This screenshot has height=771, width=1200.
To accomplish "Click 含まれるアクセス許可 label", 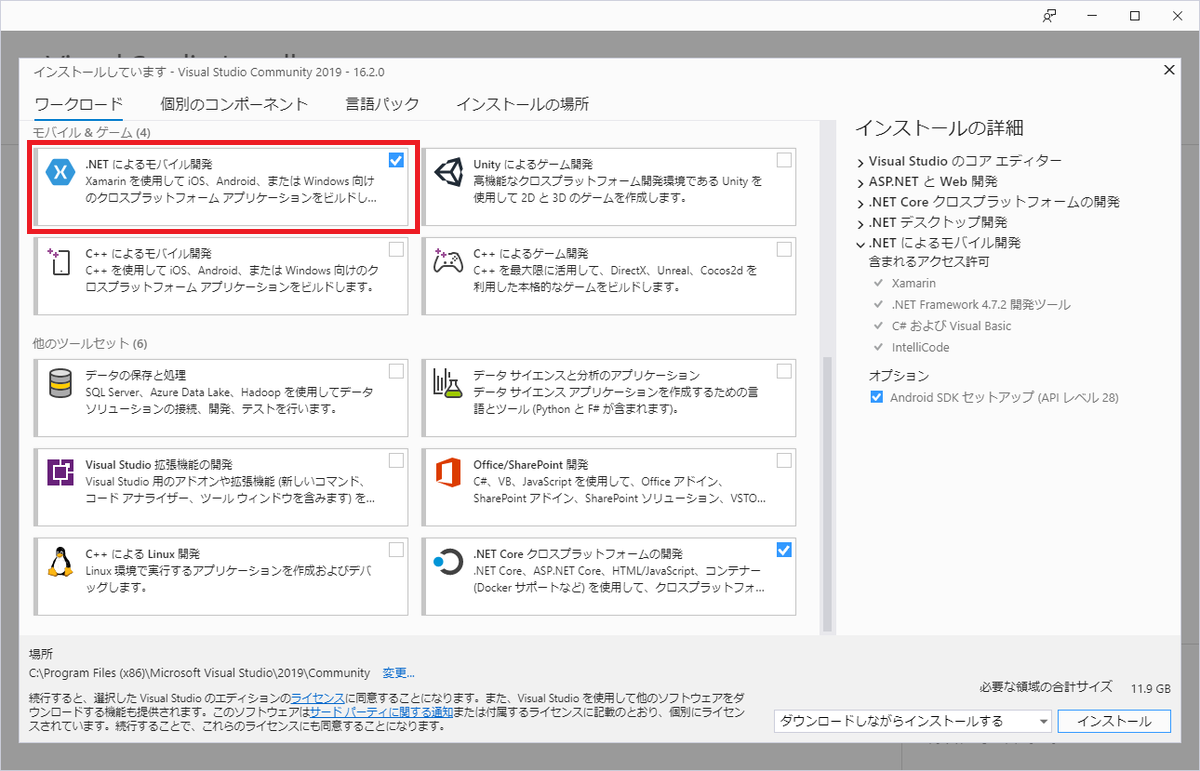I will point(929,262).
